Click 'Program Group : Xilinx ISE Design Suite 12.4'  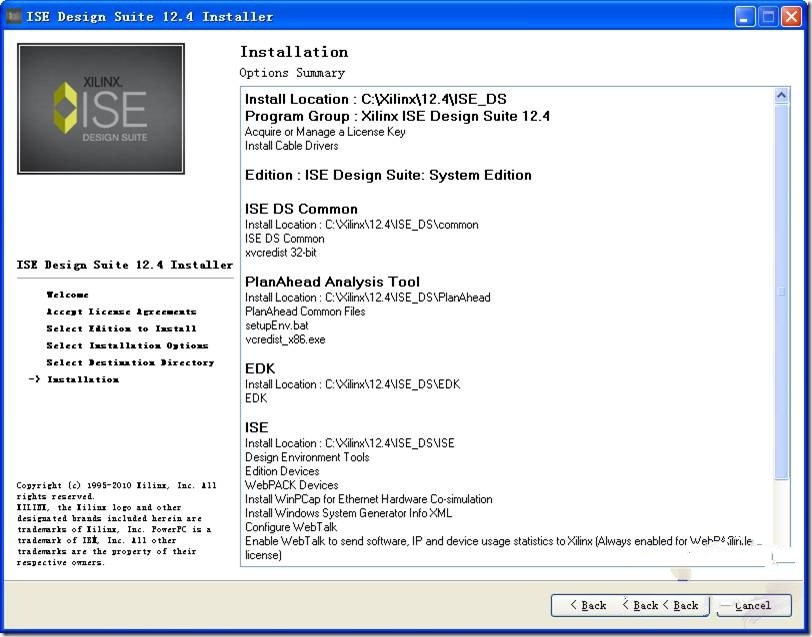tap(397, 116)
